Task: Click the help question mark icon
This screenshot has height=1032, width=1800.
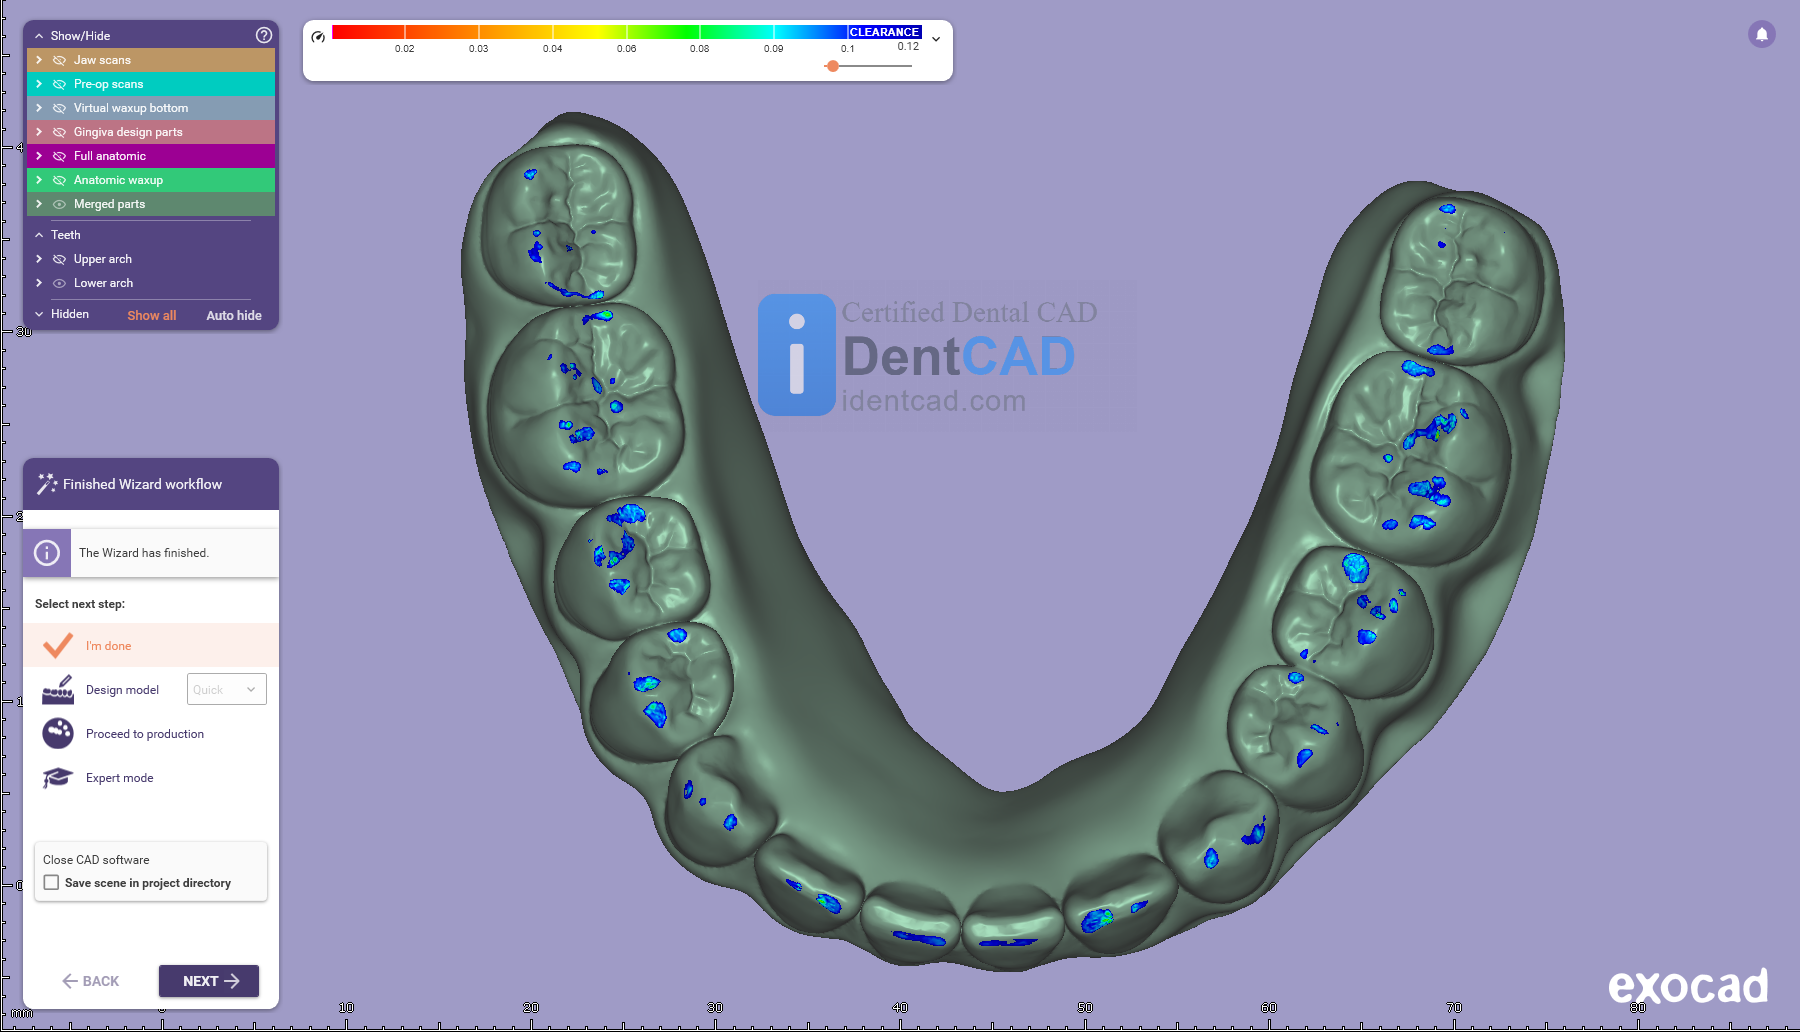Action: coord(264,35)
